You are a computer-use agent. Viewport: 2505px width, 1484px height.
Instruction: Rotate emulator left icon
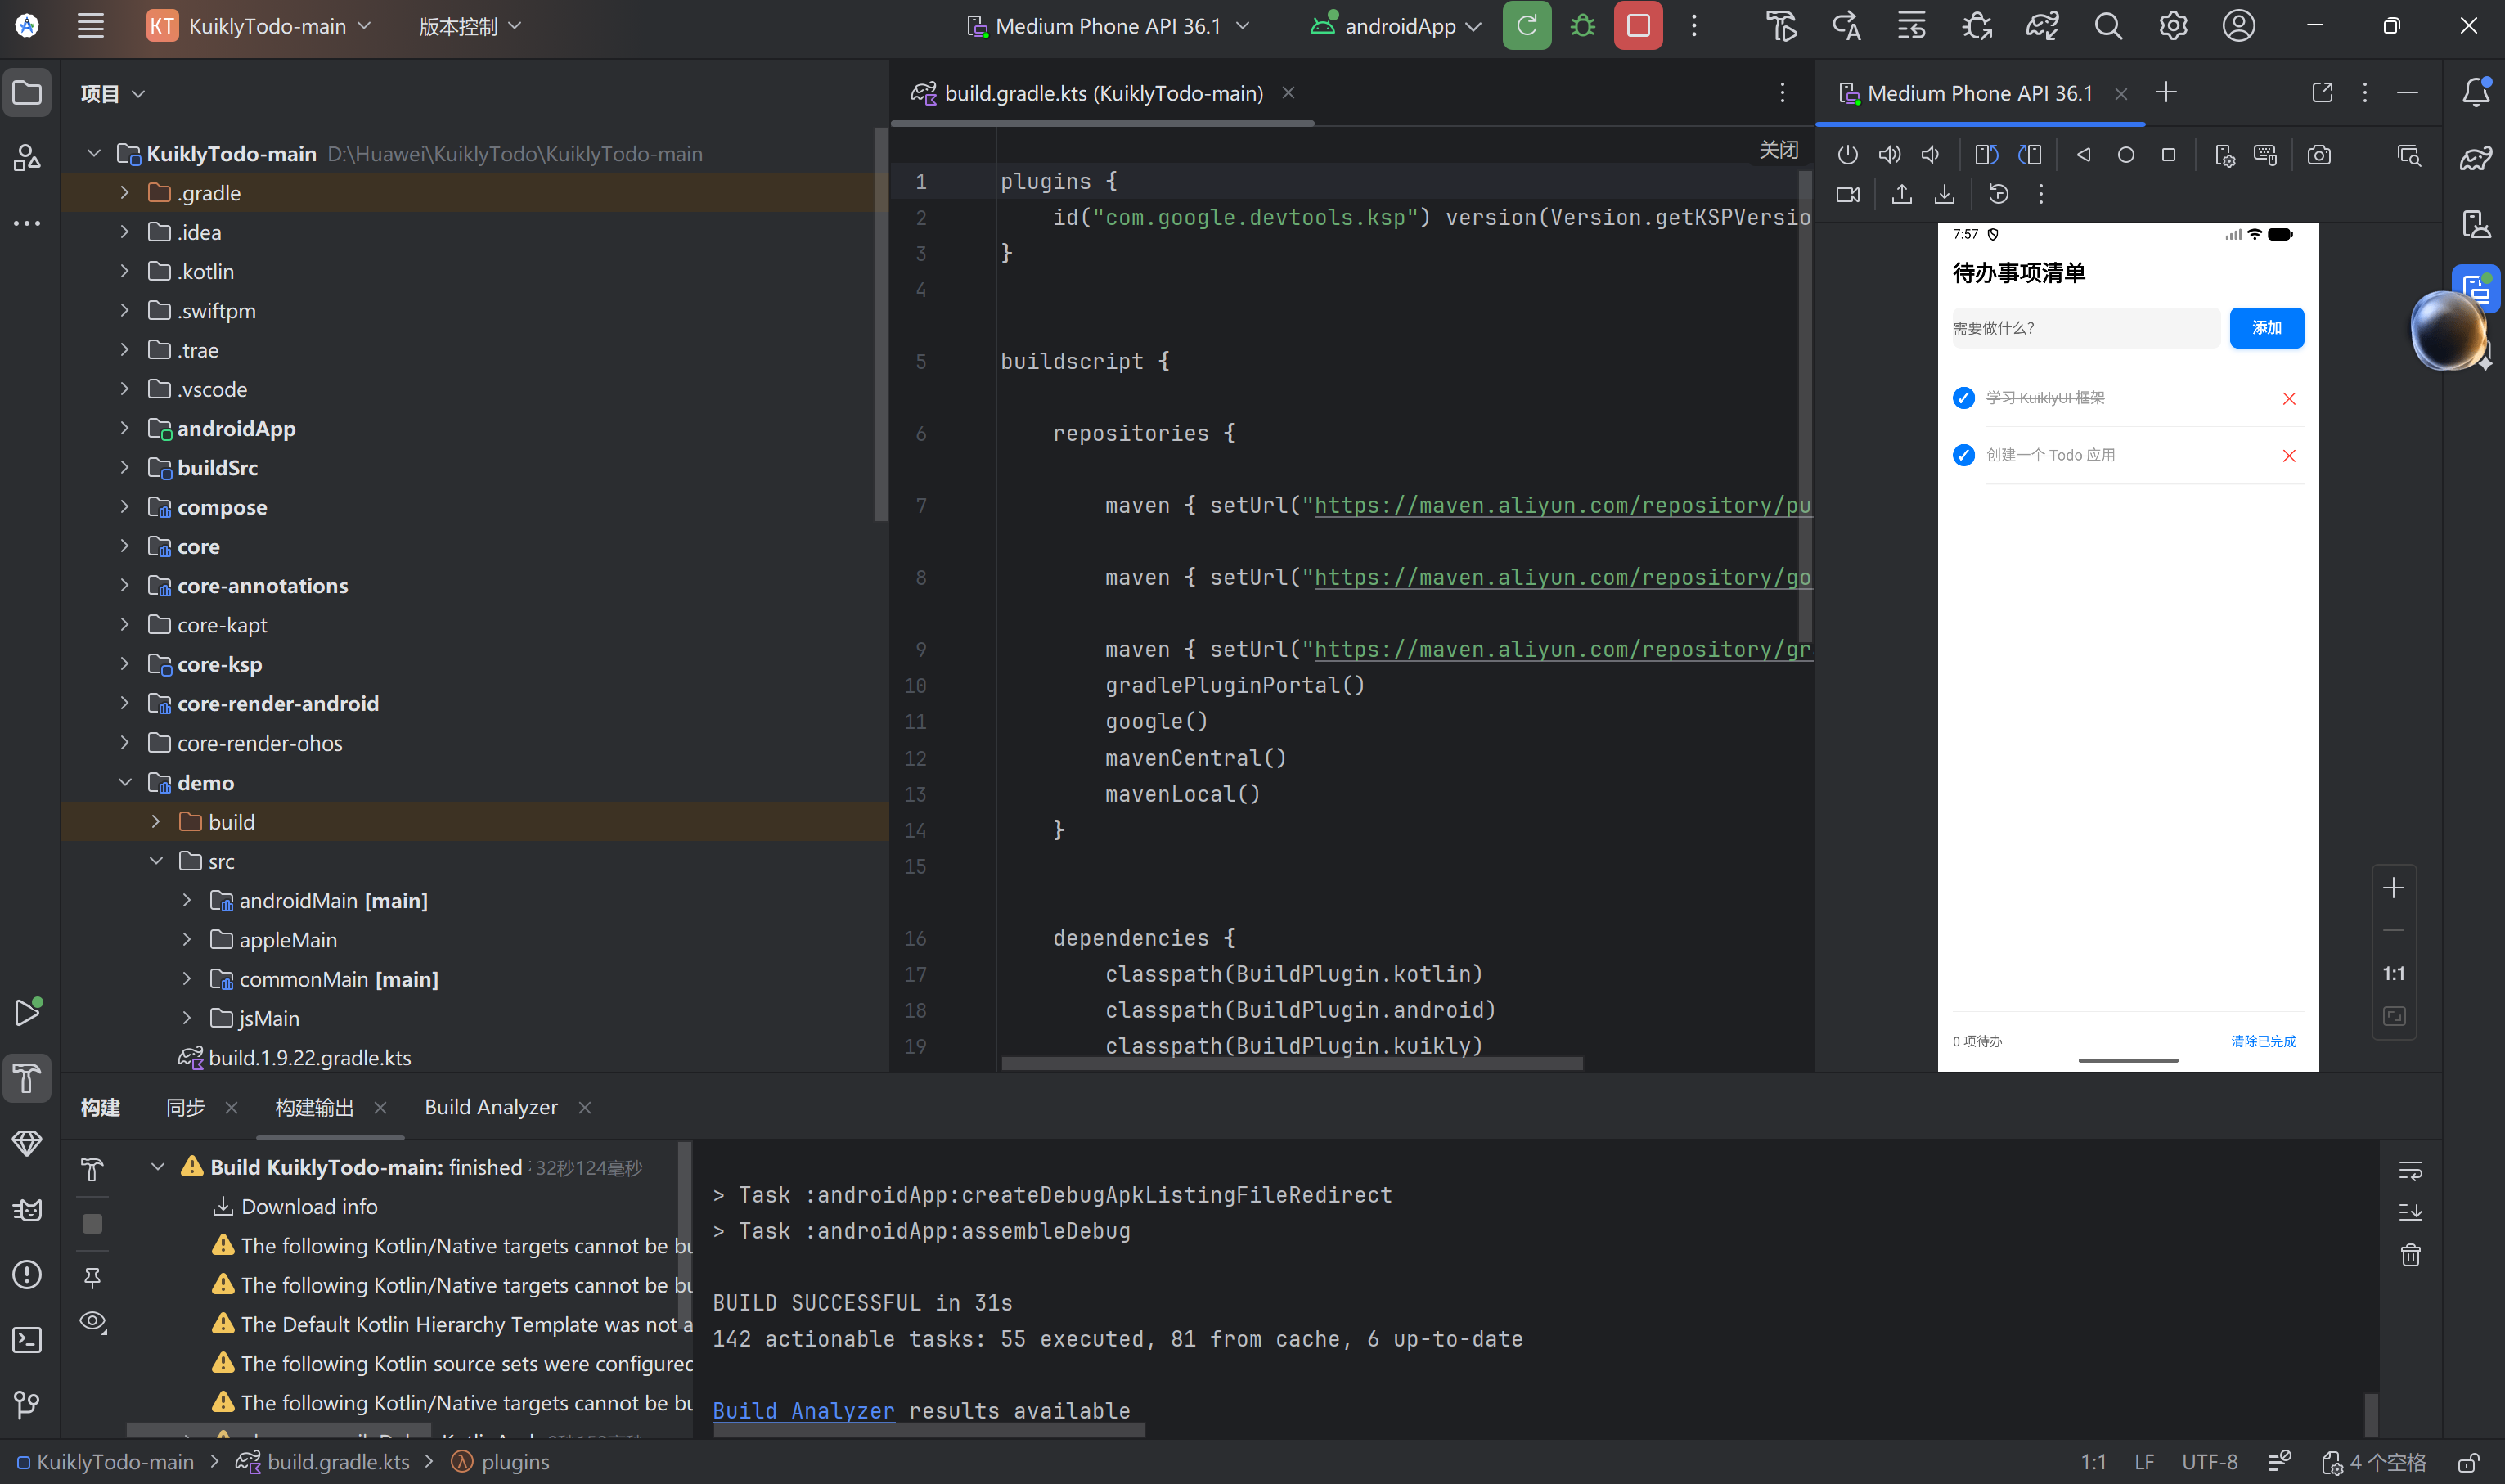coord(1986,155)
